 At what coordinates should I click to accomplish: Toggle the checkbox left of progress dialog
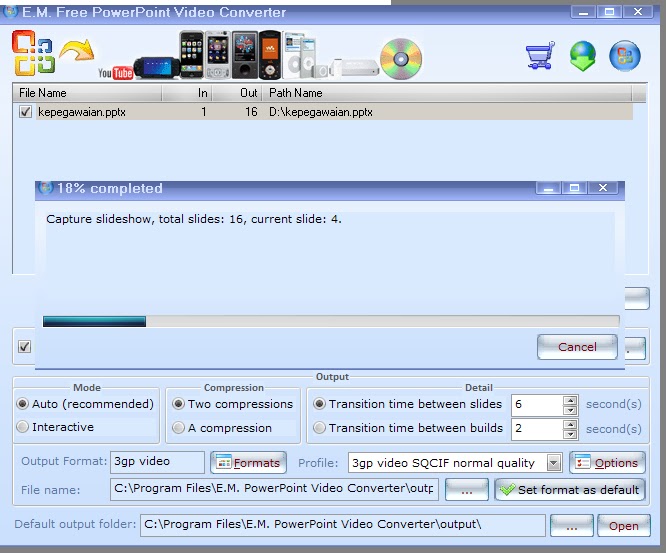25,346
